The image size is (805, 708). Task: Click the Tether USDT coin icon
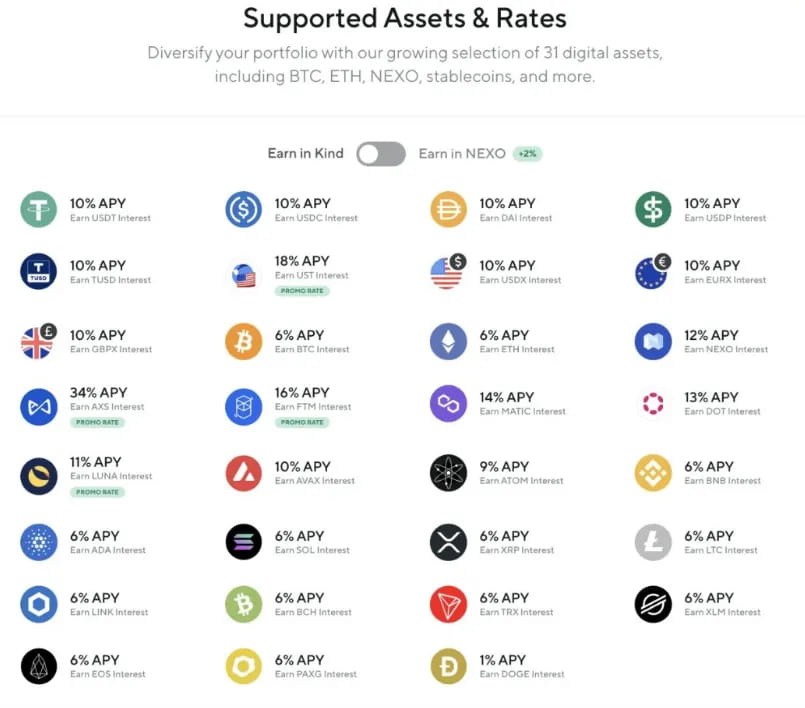(39, 209)
